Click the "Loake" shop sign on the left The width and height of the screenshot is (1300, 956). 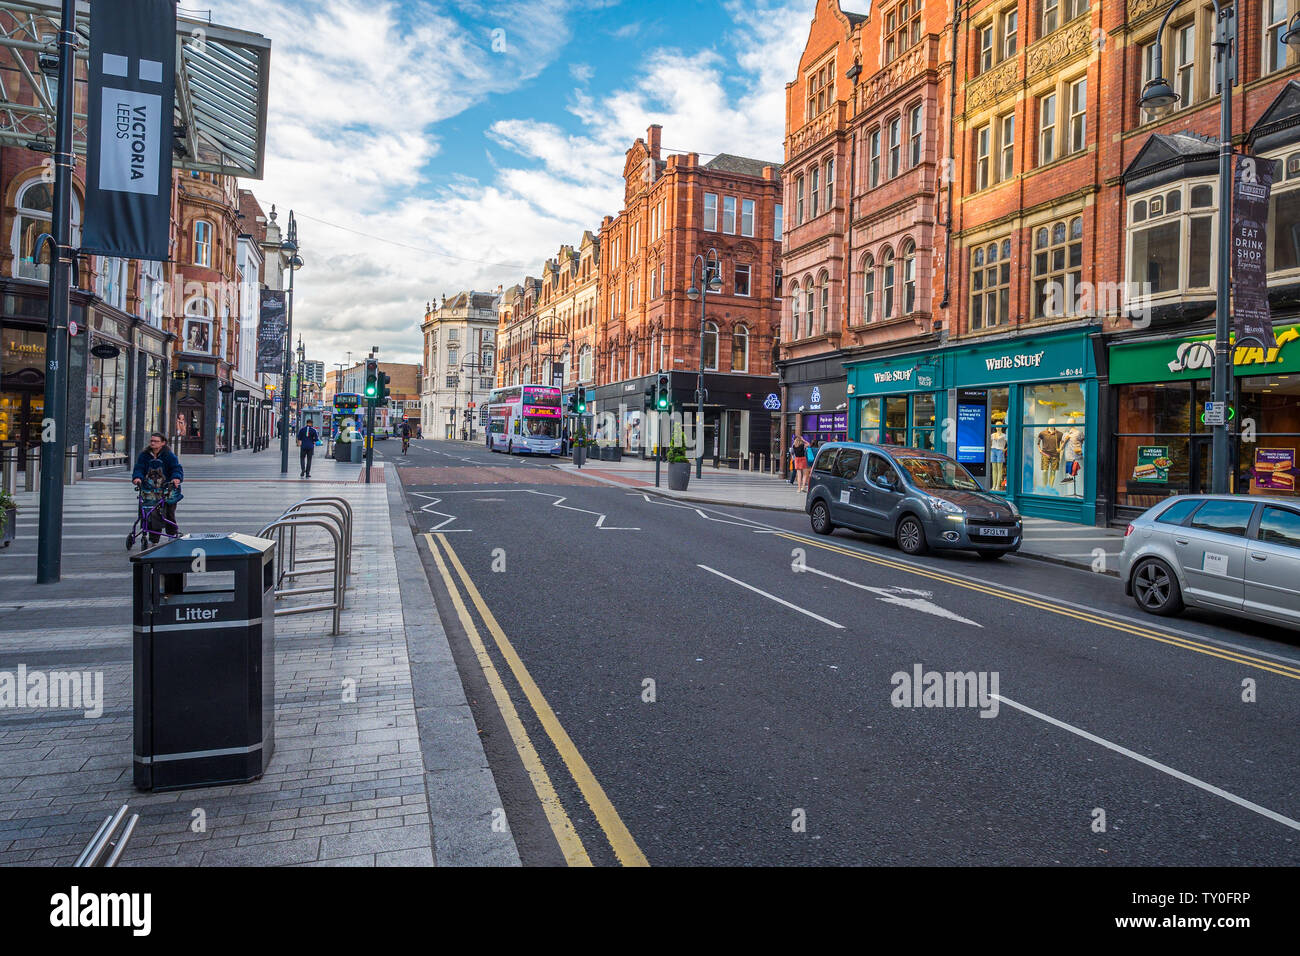coord(26,348)
